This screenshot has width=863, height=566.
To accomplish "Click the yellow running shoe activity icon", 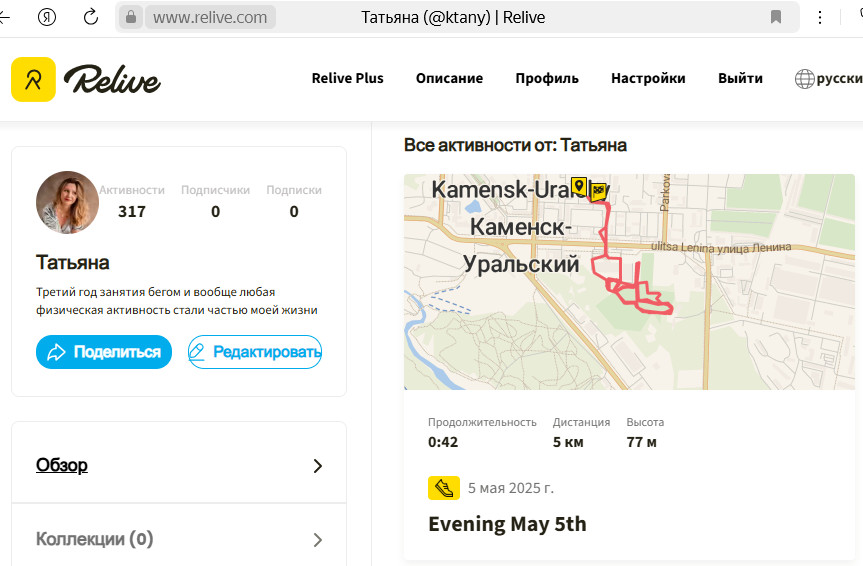I will coord(444,488).
